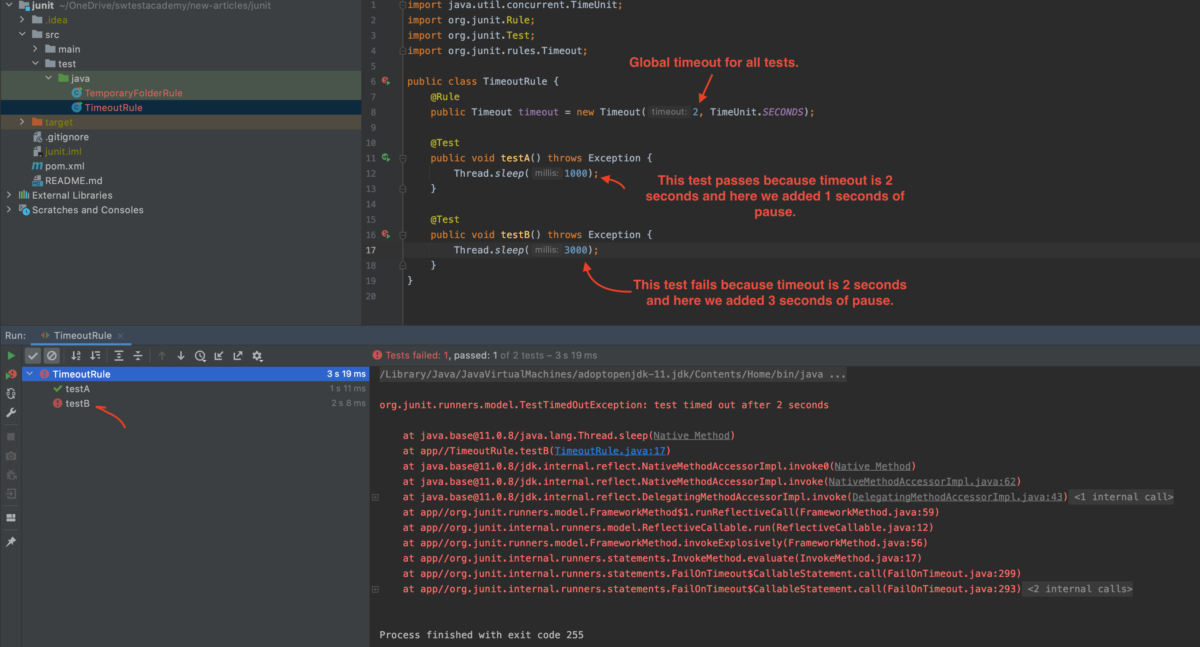Select the TimeoutRule run tab
Viewport: 1200px width, 647px height.
point(81,335)
